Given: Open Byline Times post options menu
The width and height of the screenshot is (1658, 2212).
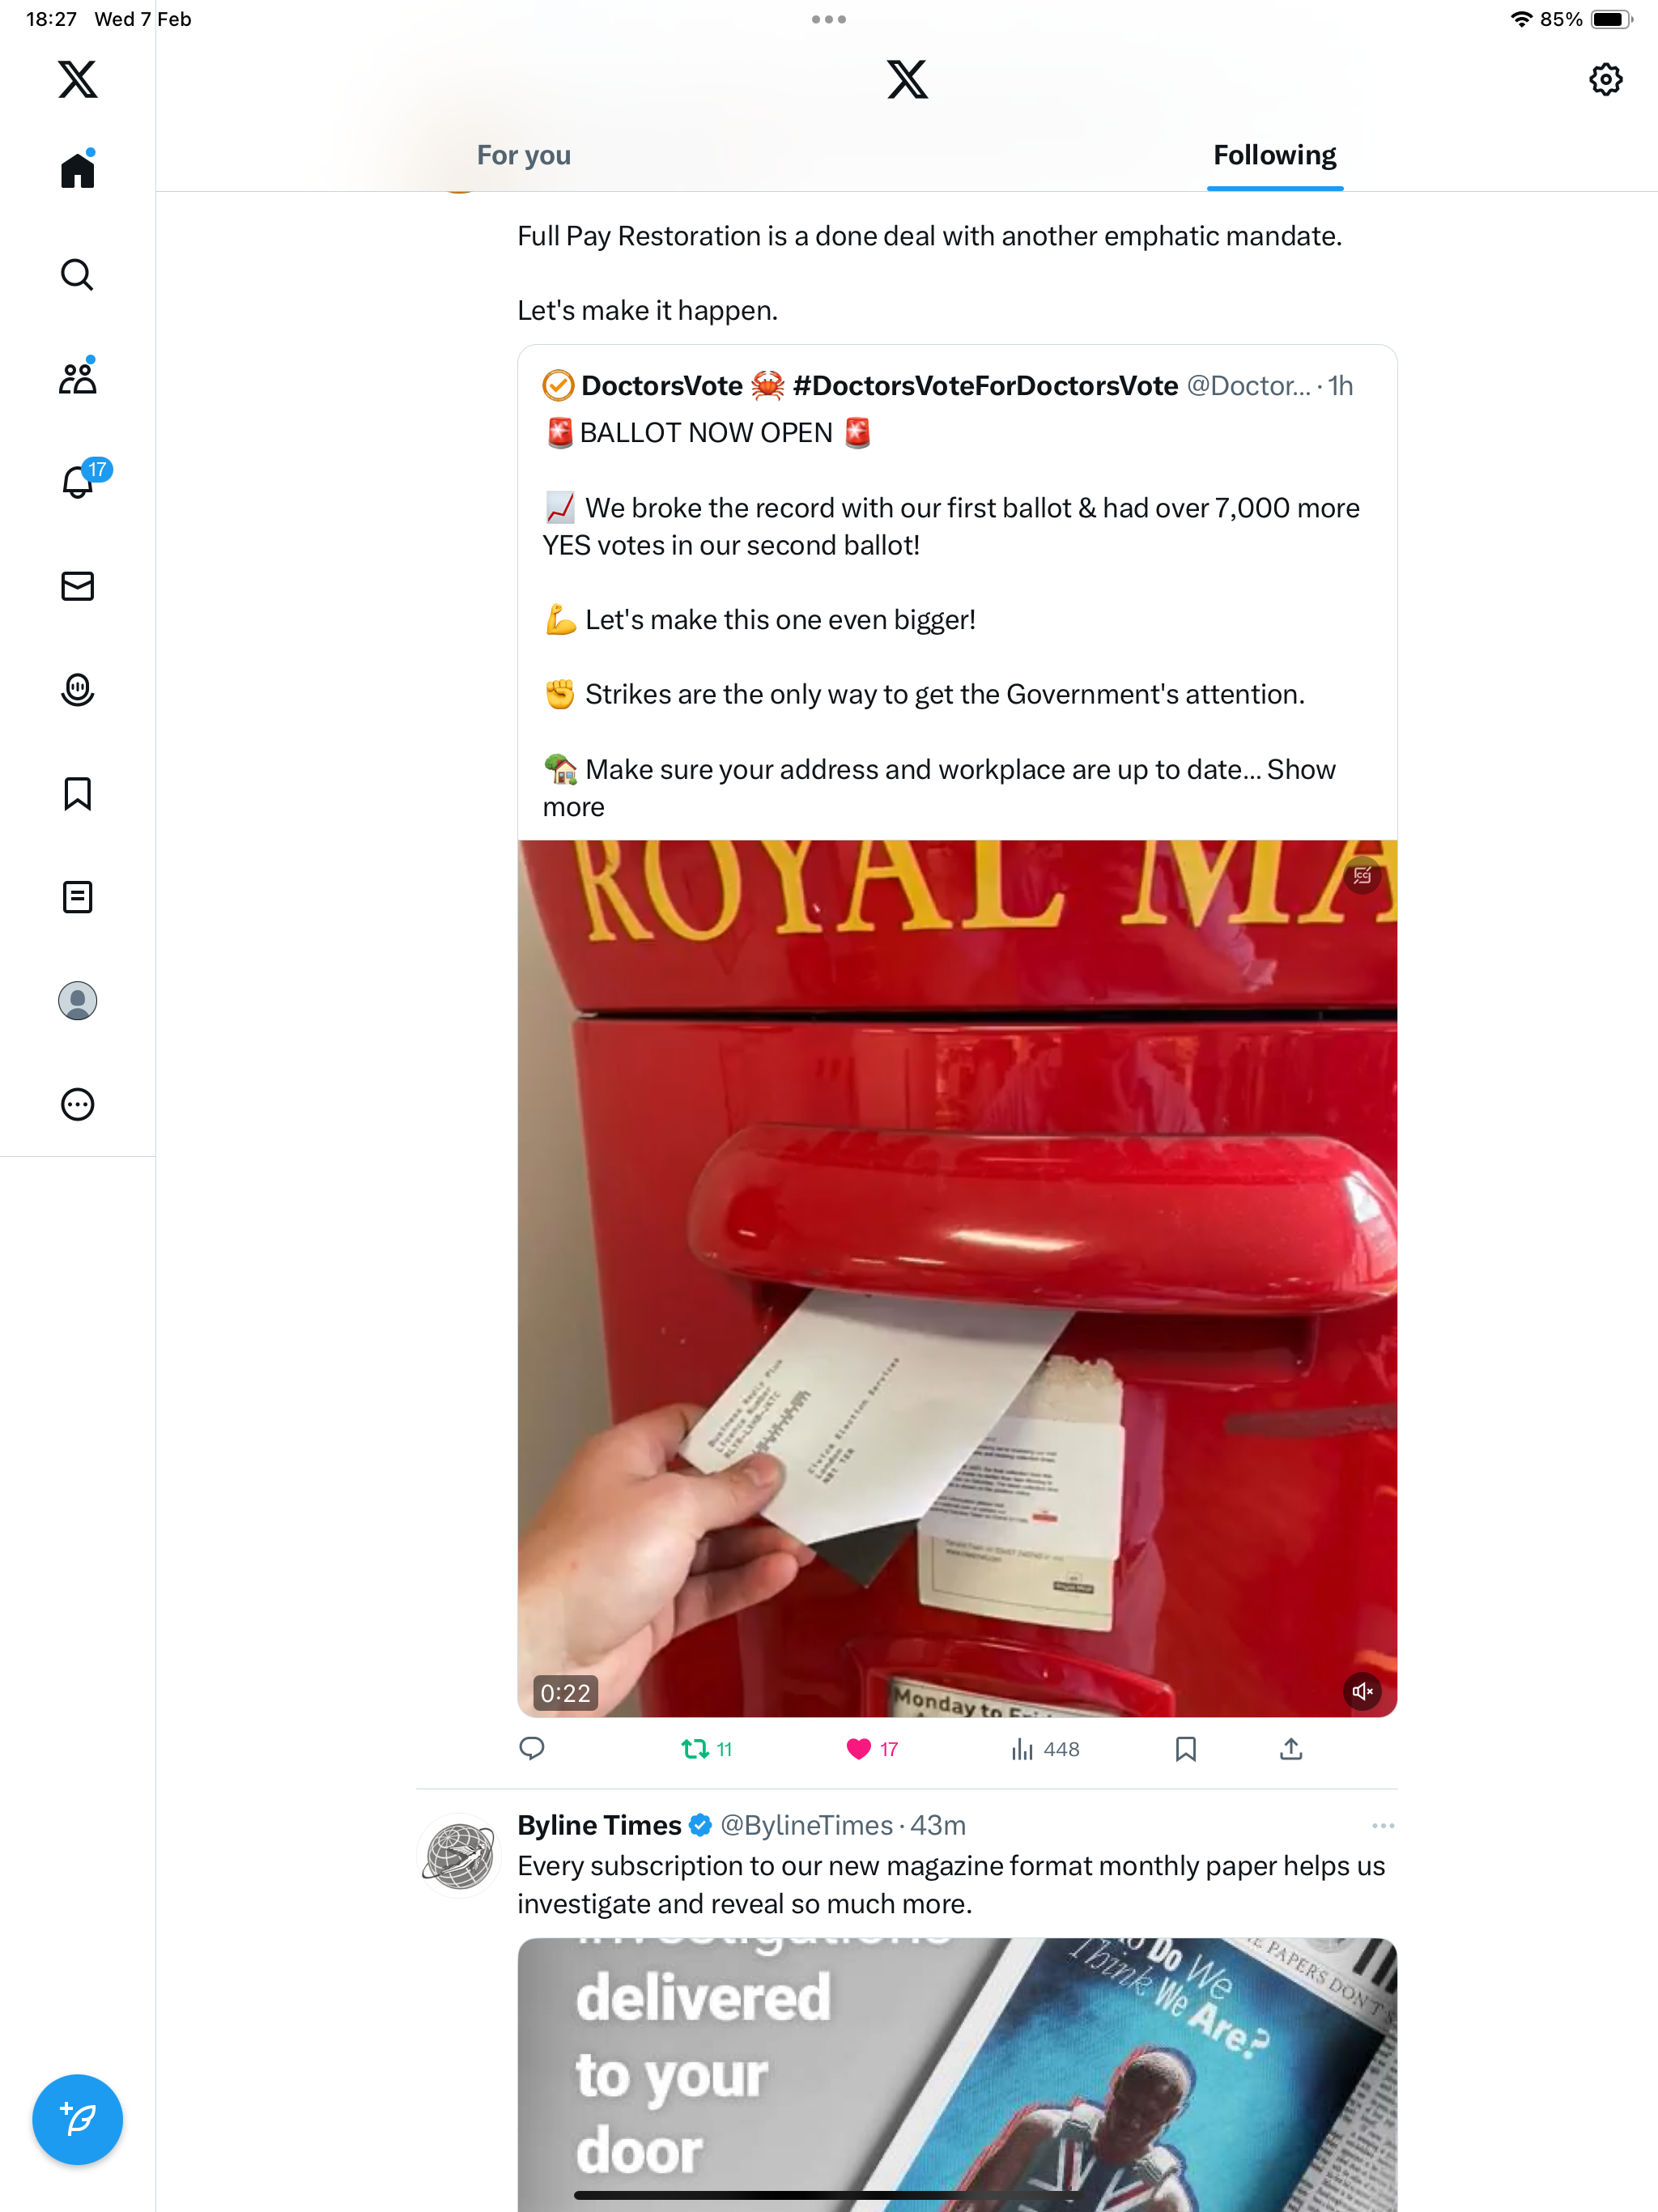Looking at the screenshot, I should [1383, 1826].
